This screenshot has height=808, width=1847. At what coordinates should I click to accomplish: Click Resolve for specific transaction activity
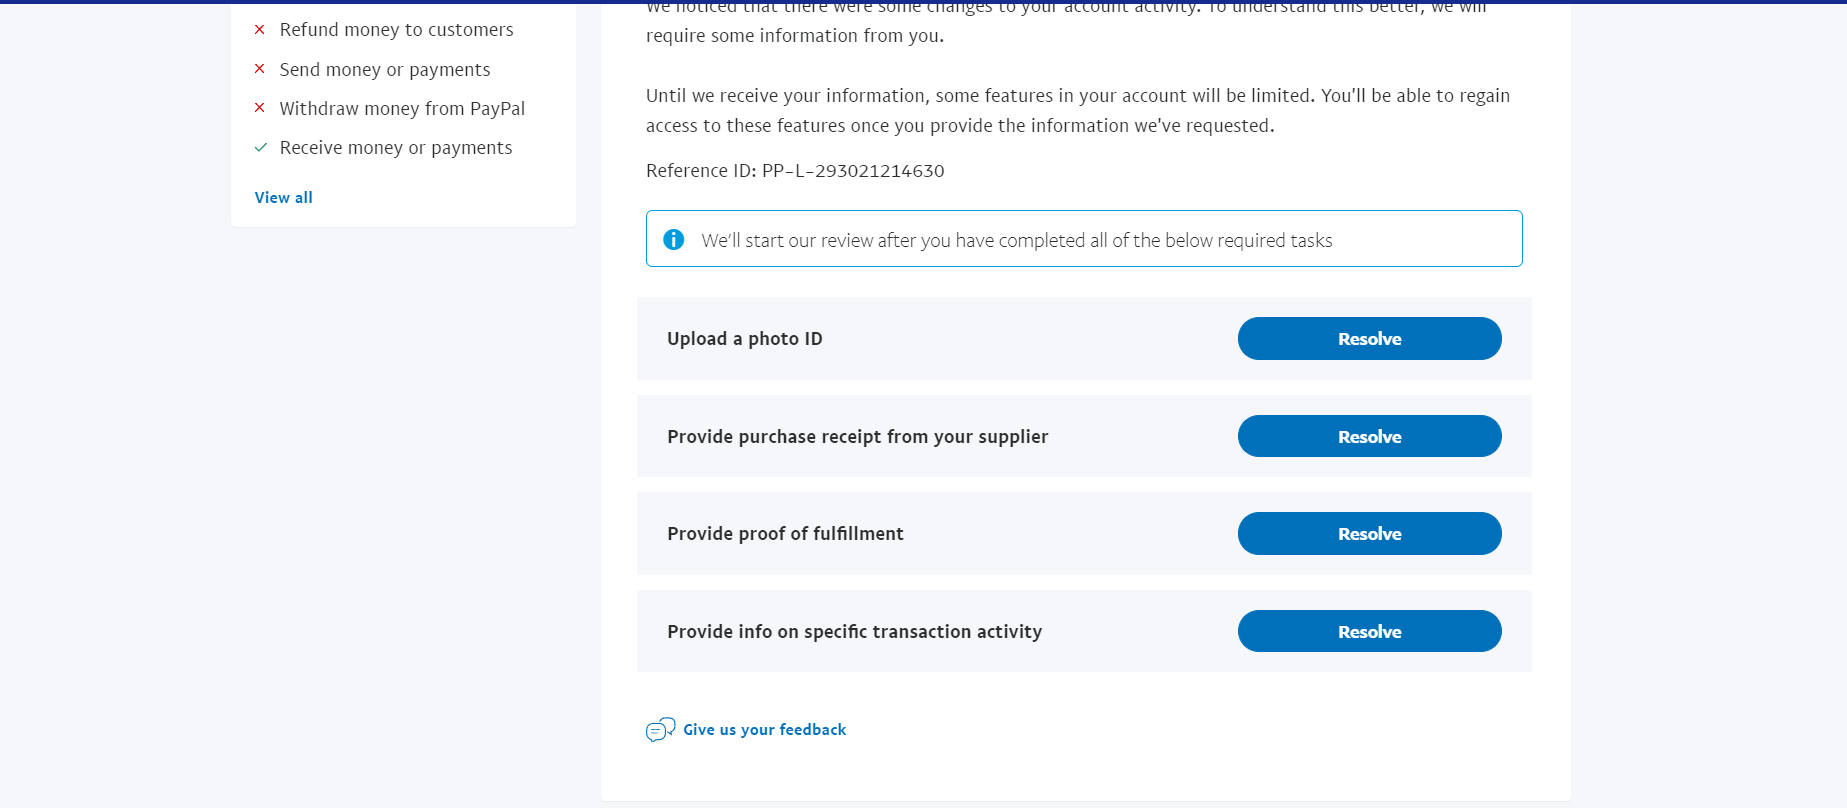(1369, 632)
